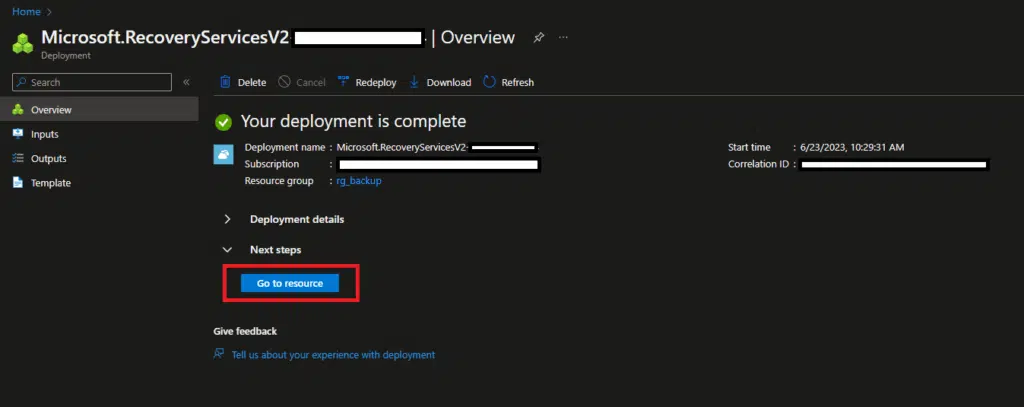Collapse the sidebar with double chevron
The width and height of the screenshot is (1024, 407).
186,82
